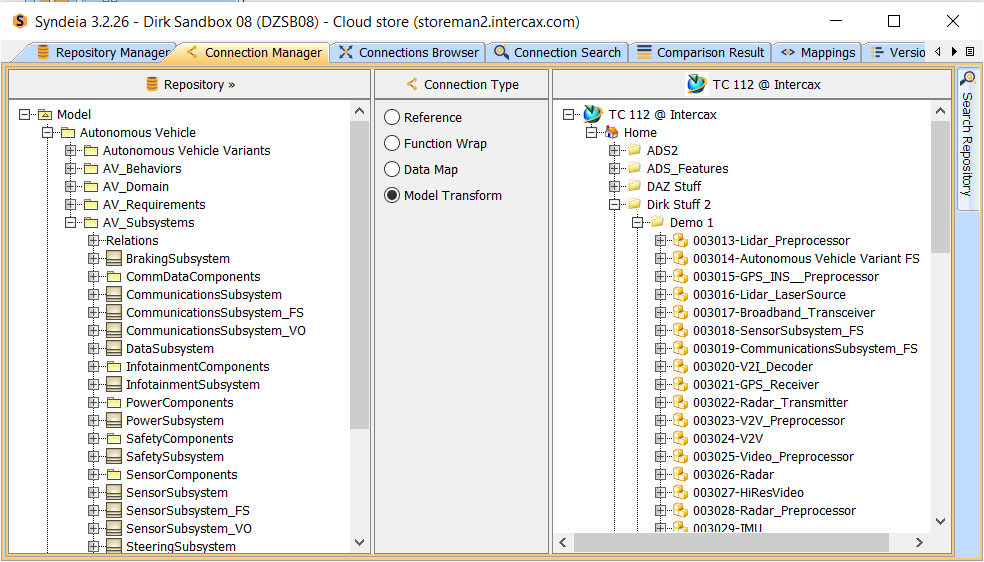The image size is (984, 562).
Task: Click the DataSubsystem block icon
Action: click(x=114, y=349)
